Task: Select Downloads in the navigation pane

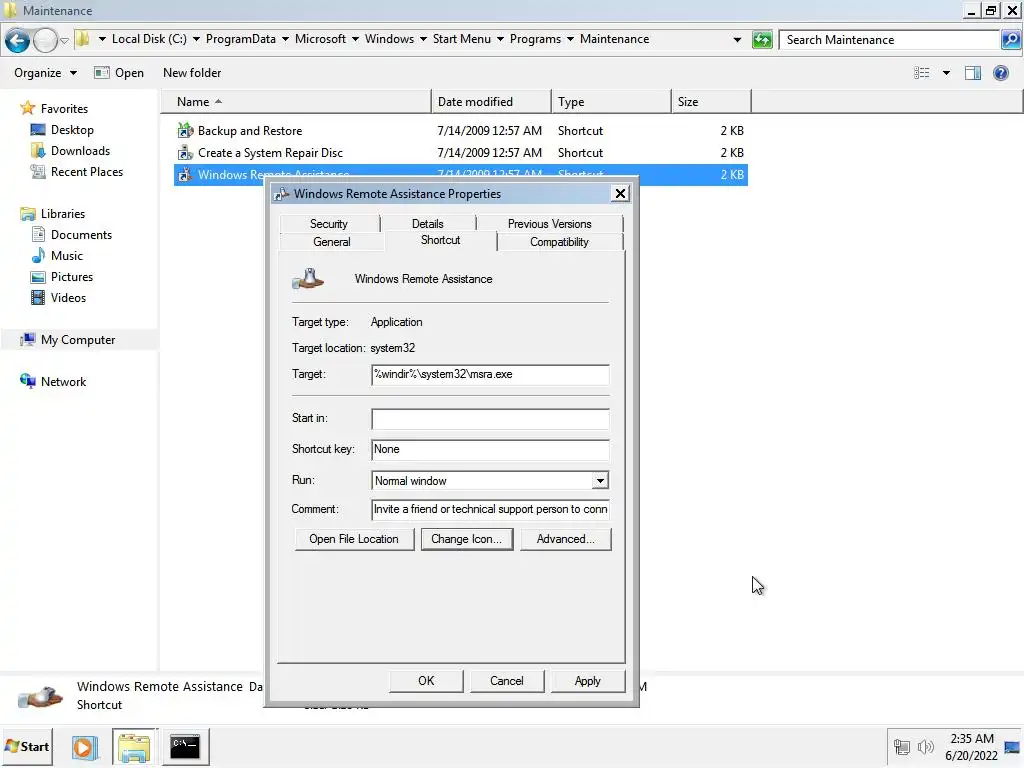Action: pyautogui.click(x=80, y=151)
